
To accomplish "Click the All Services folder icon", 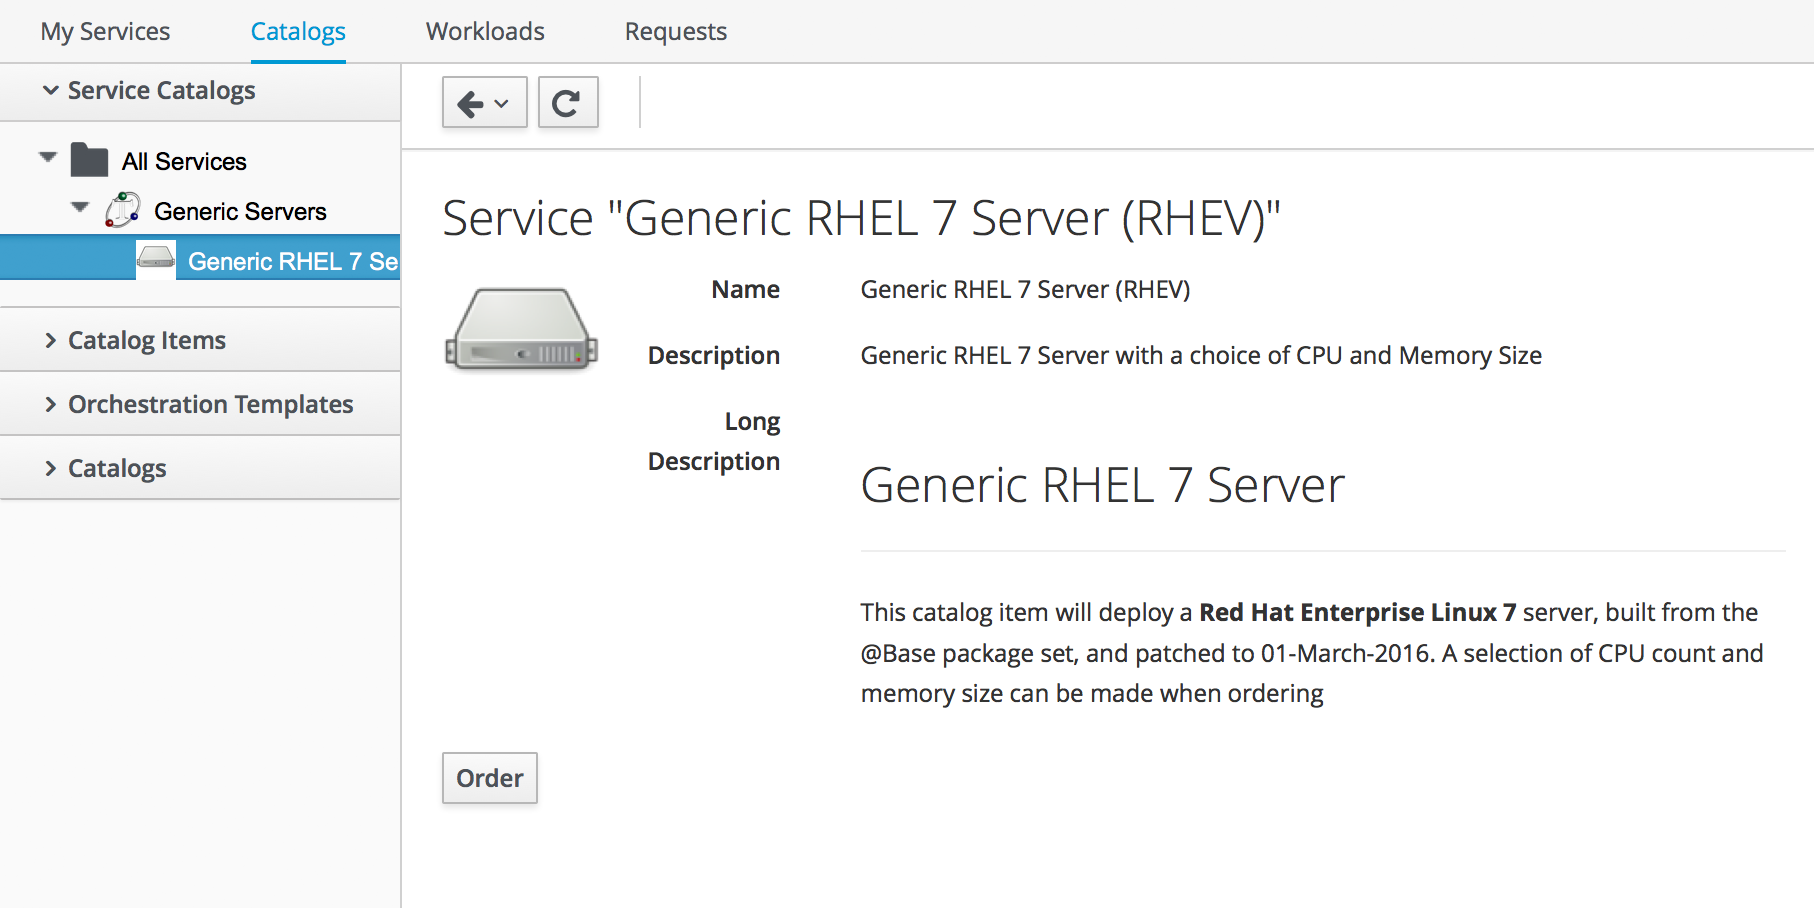I will 89,161.
